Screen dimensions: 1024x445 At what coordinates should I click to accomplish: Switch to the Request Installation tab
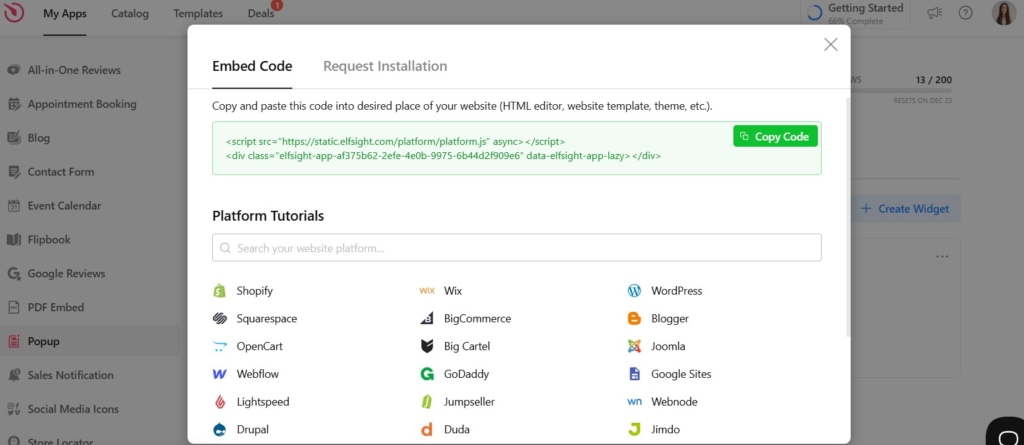pyautogui.click(x=385, y=66)
